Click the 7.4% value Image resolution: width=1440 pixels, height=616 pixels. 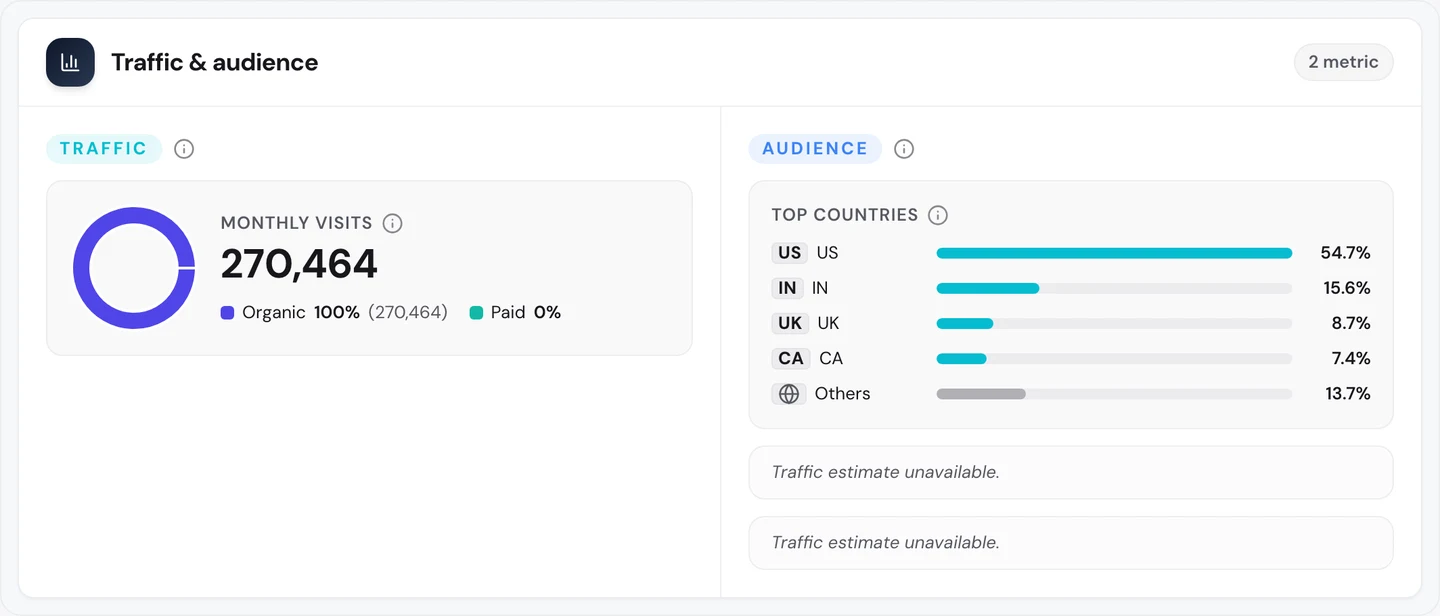point(1350,358)
